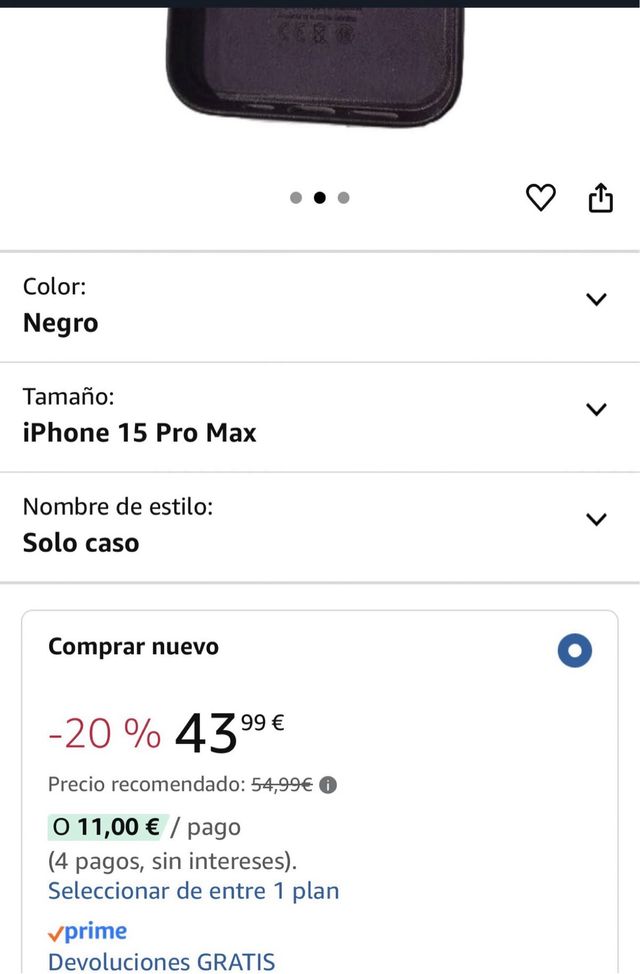Click the heart outline above the dropdowns

(x=541, y=198)
